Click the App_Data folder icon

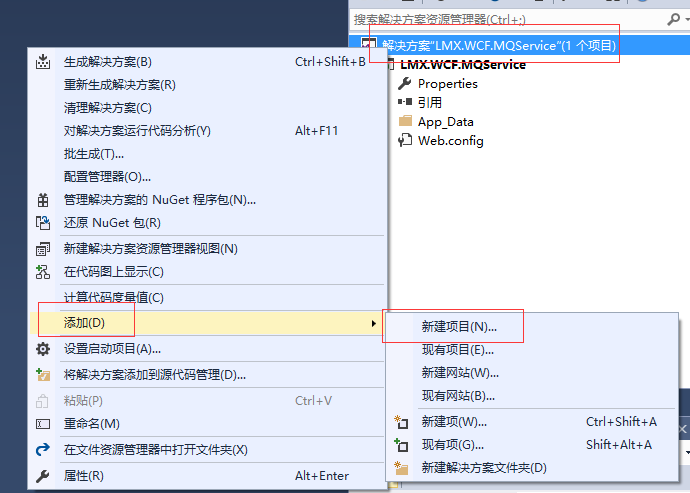[x=405, y=121]
